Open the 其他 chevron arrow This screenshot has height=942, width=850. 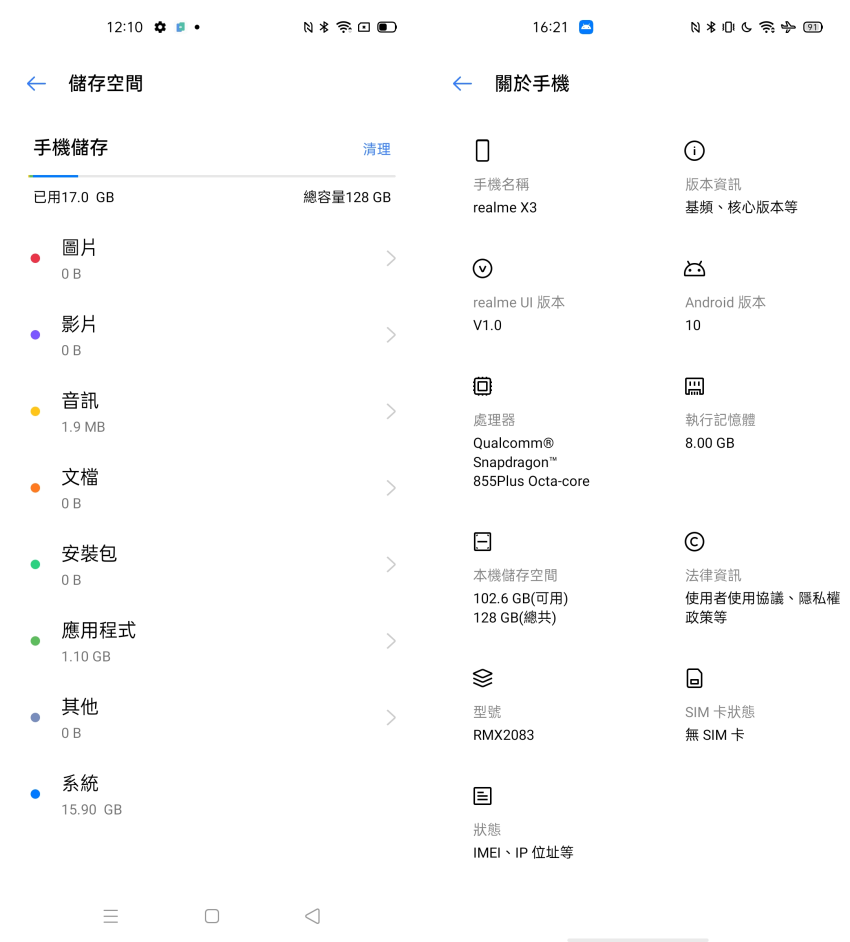(x=391, y=717)
